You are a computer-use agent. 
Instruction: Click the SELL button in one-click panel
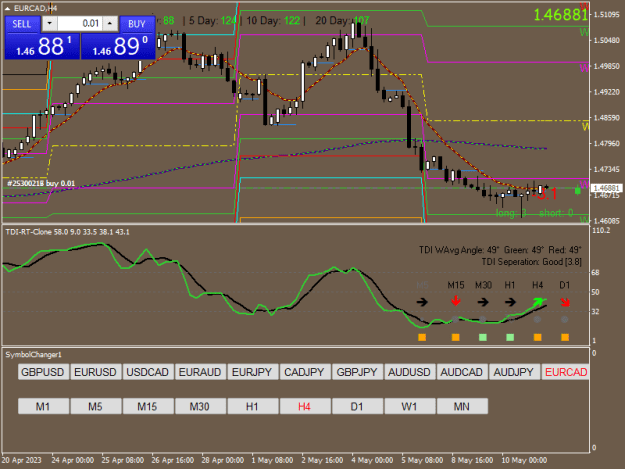[22, 24]
